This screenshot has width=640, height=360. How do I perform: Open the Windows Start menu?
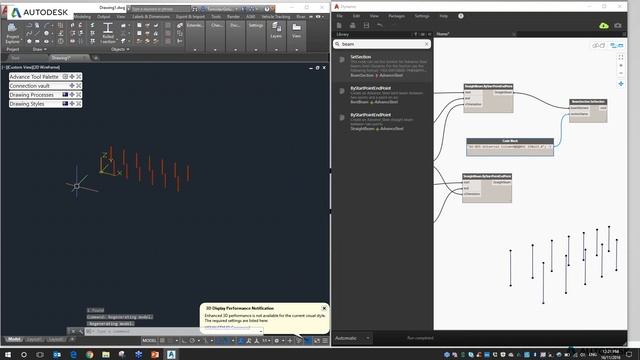click(x=7, y=354)
